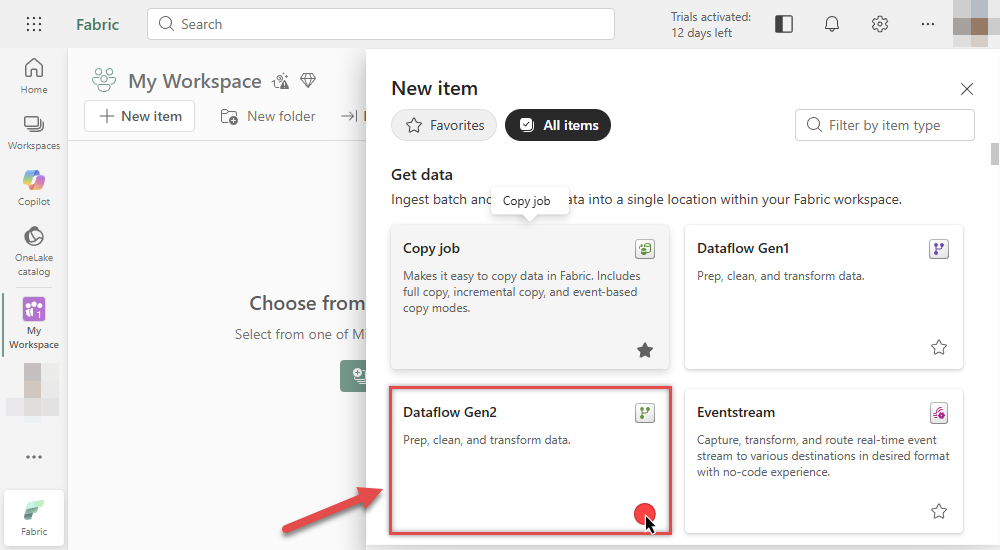Click the Fabric brand link
The height and width of the screenshot is (550, 1000).
coord(98,24)
